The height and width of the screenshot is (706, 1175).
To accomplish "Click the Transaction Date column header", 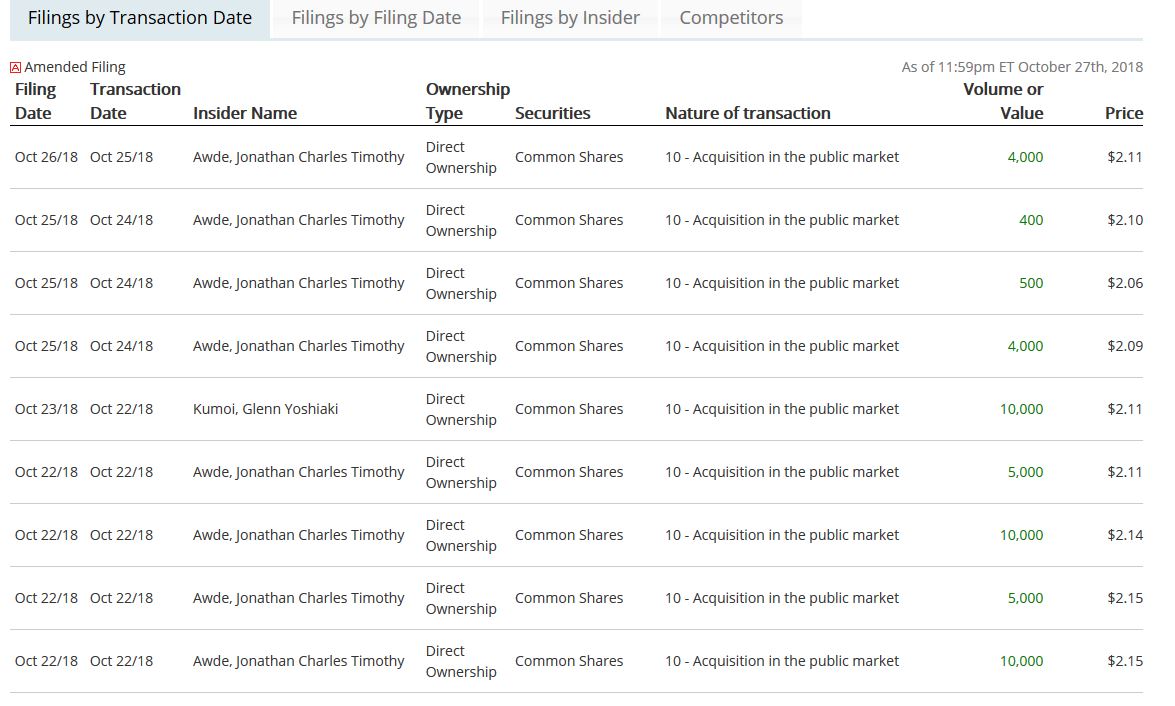I will point(135,101).
